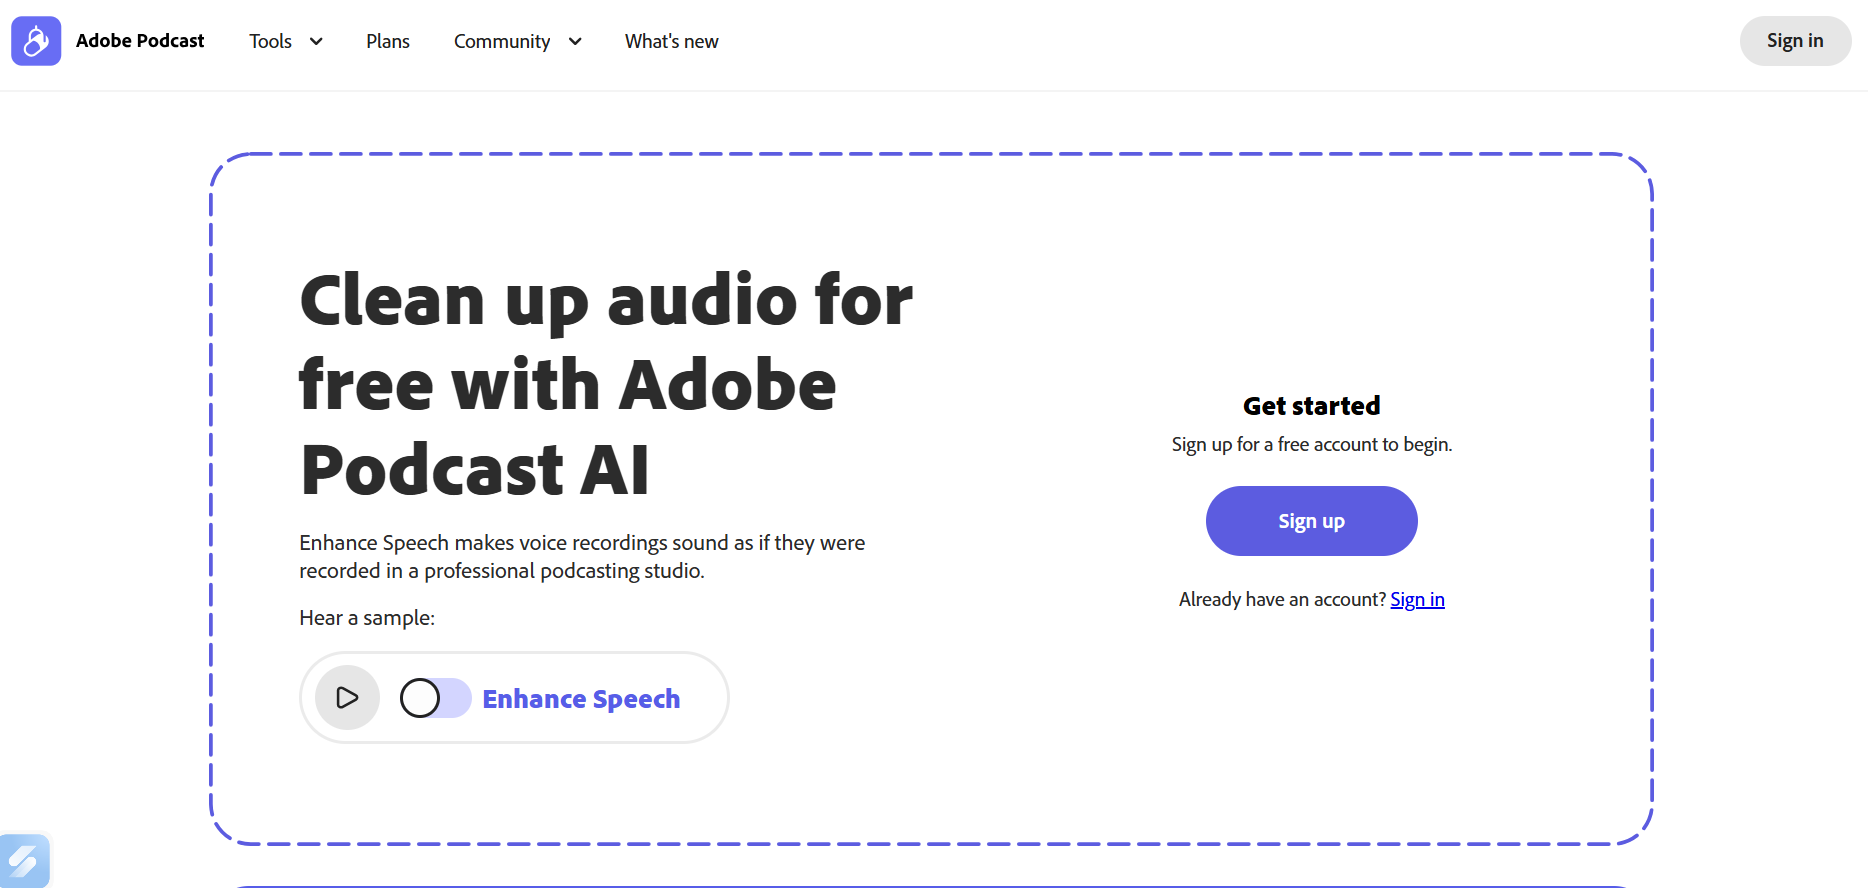
Task: Click the Enhance Speech description paragraph
Action: tap(581, 557)
